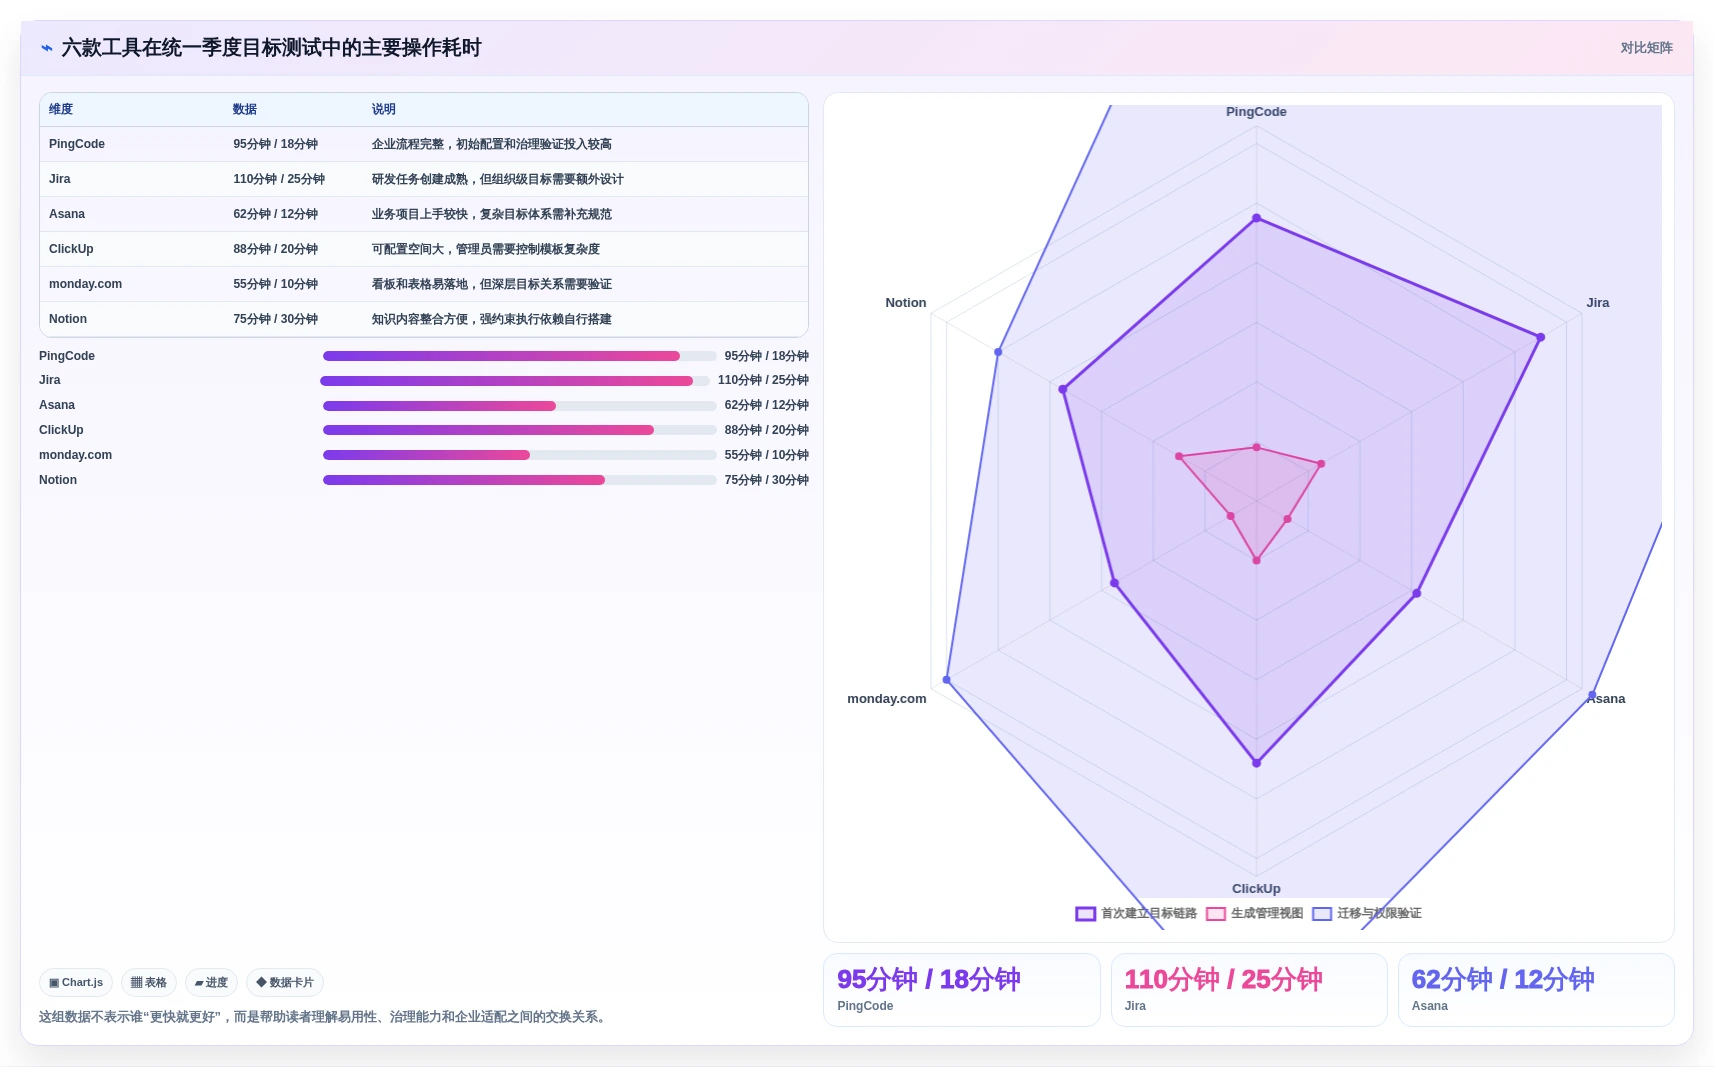Select the PingCode table row name
Image resolution: width=1714 pixels, height=1067 pixels.
click(x=77, y=144)
